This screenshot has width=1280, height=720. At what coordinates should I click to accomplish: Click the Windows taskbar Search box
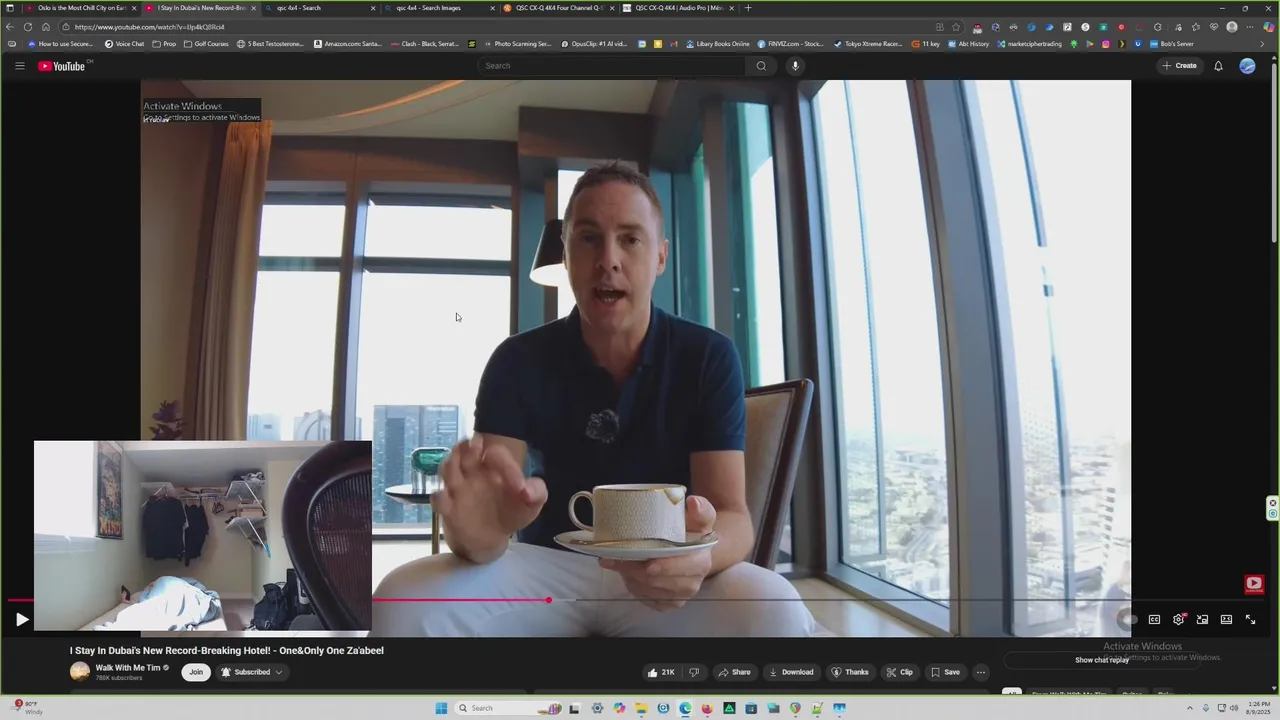(507, 708)
